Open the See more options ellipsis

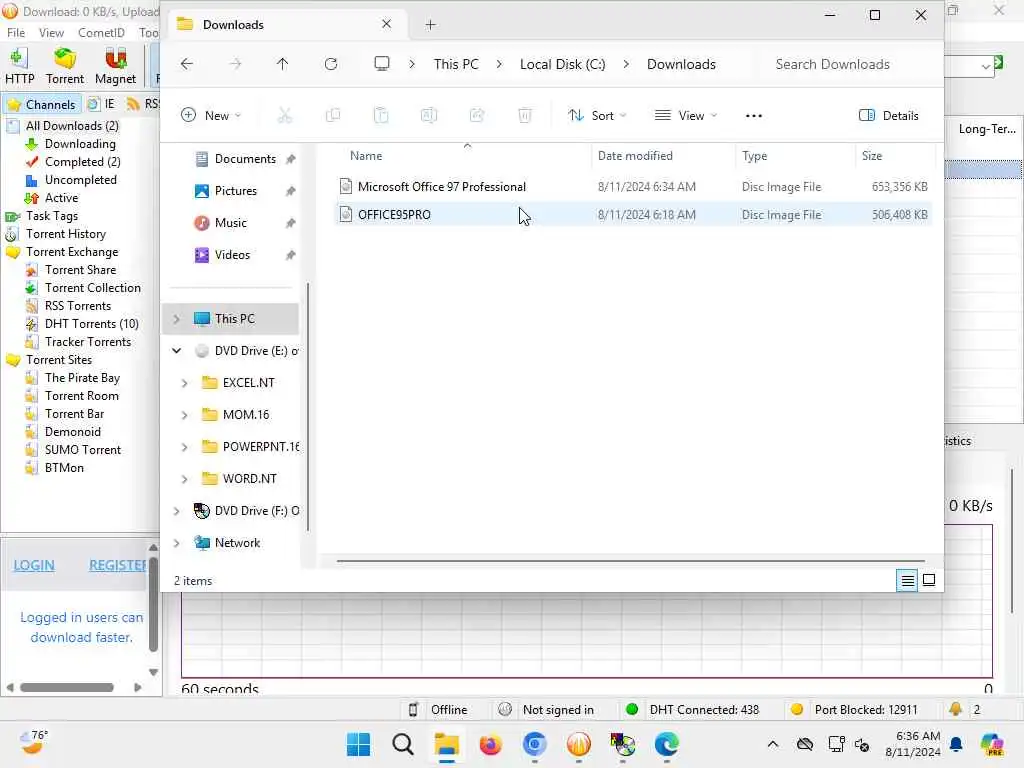click(x=754, y=116)
